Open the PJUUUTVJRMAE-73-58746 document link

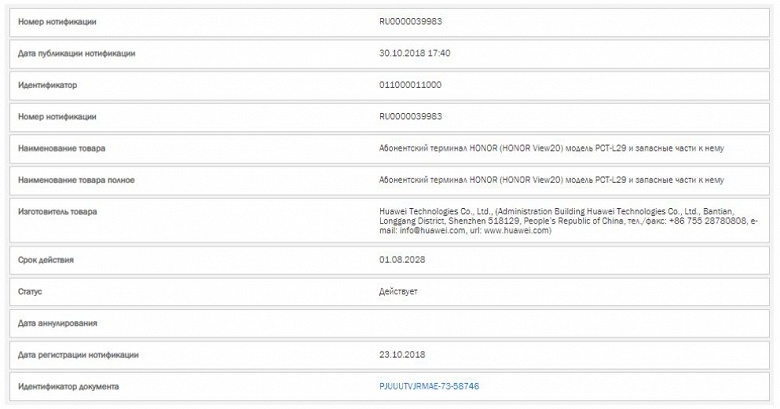(x=429, y=386)
